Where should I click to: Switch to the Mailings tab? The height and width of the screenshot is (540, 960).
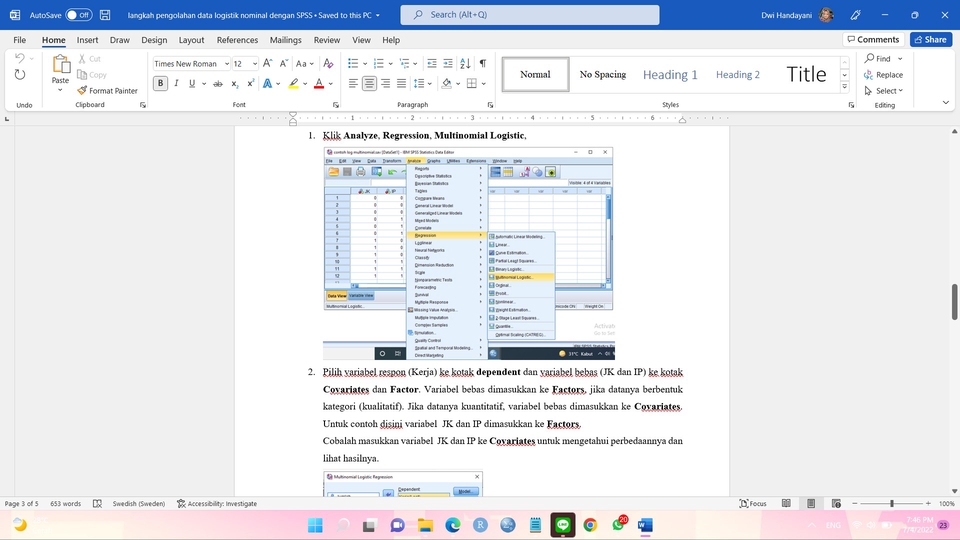(286, 40)
